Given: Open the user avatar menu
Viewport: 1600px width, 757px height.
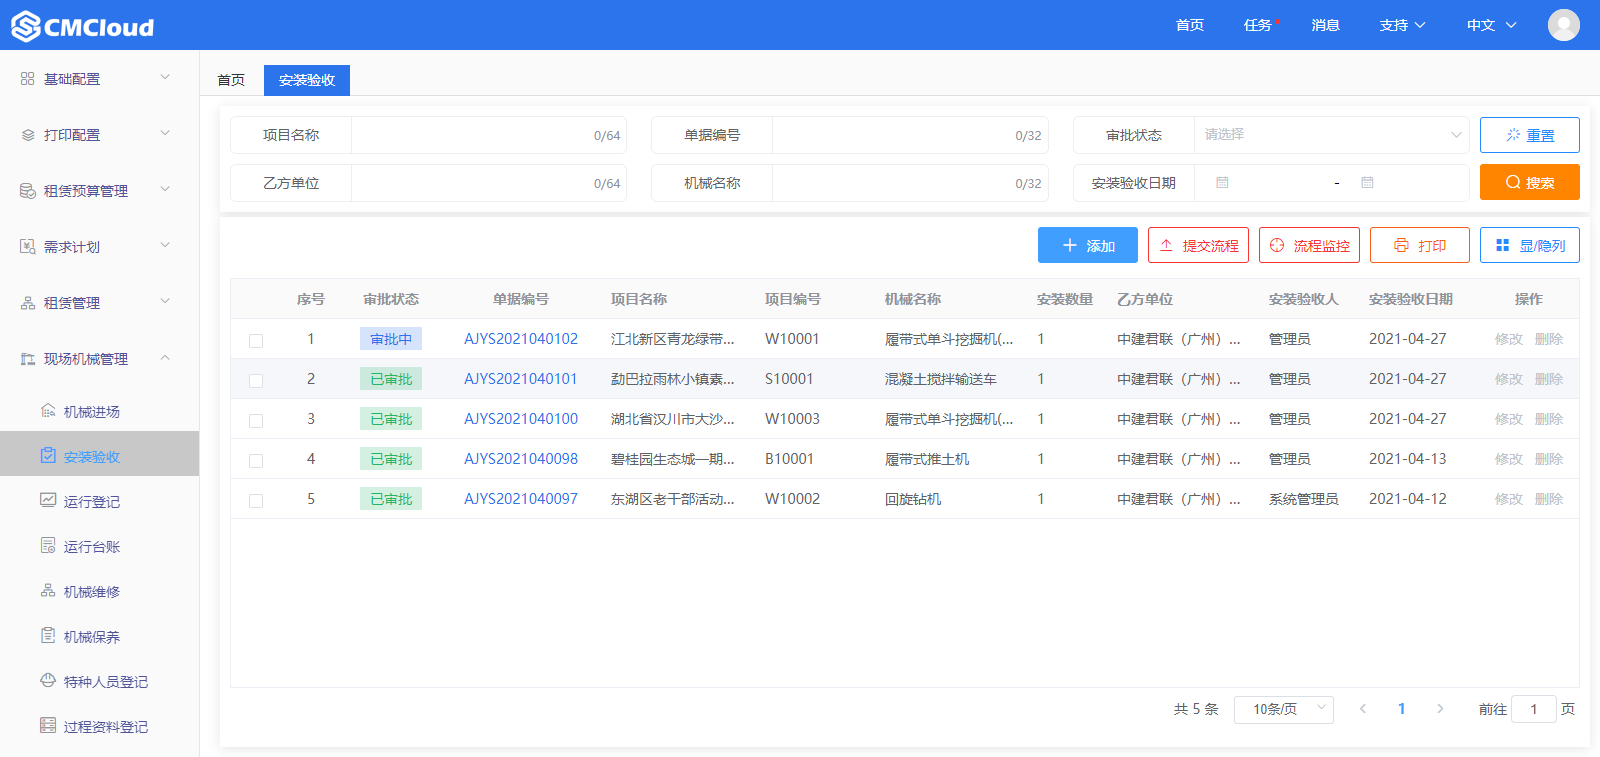Looking at the screenshot, I should tap(1563, 25).
